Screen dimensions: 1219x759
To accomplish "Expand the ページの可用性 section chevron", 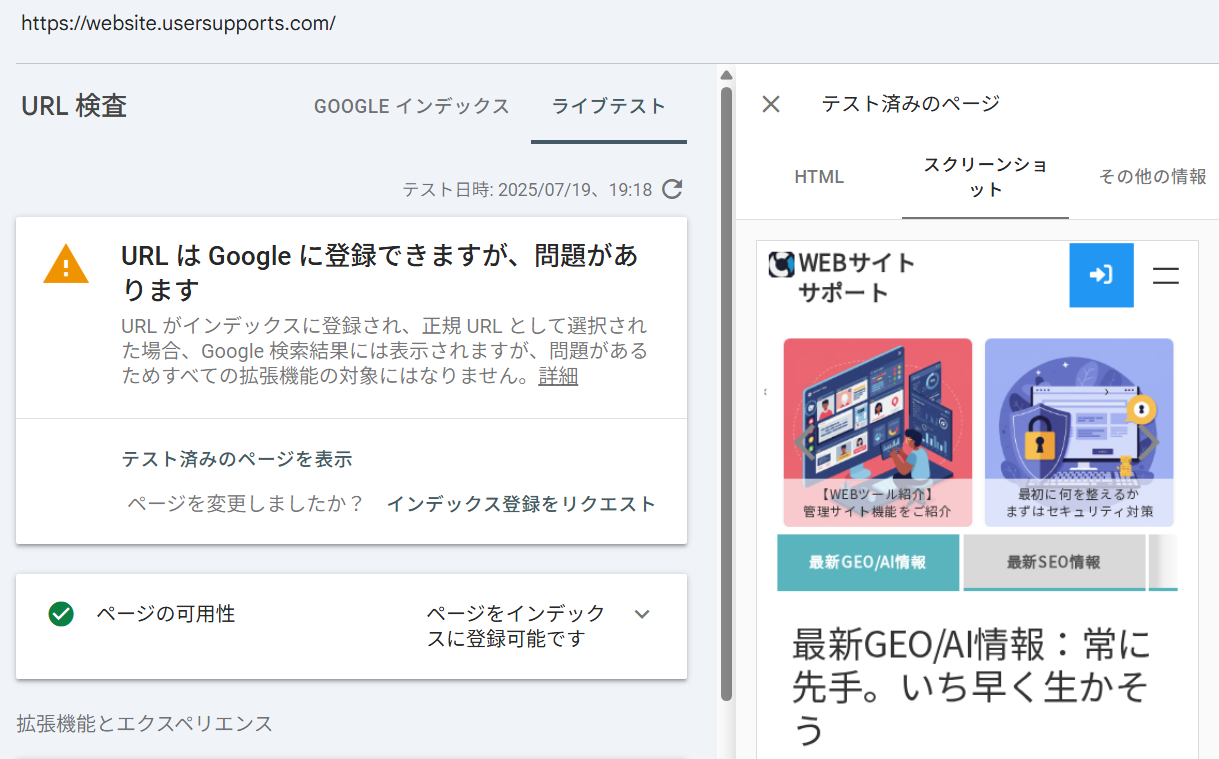I will click(x=642, y=614).
